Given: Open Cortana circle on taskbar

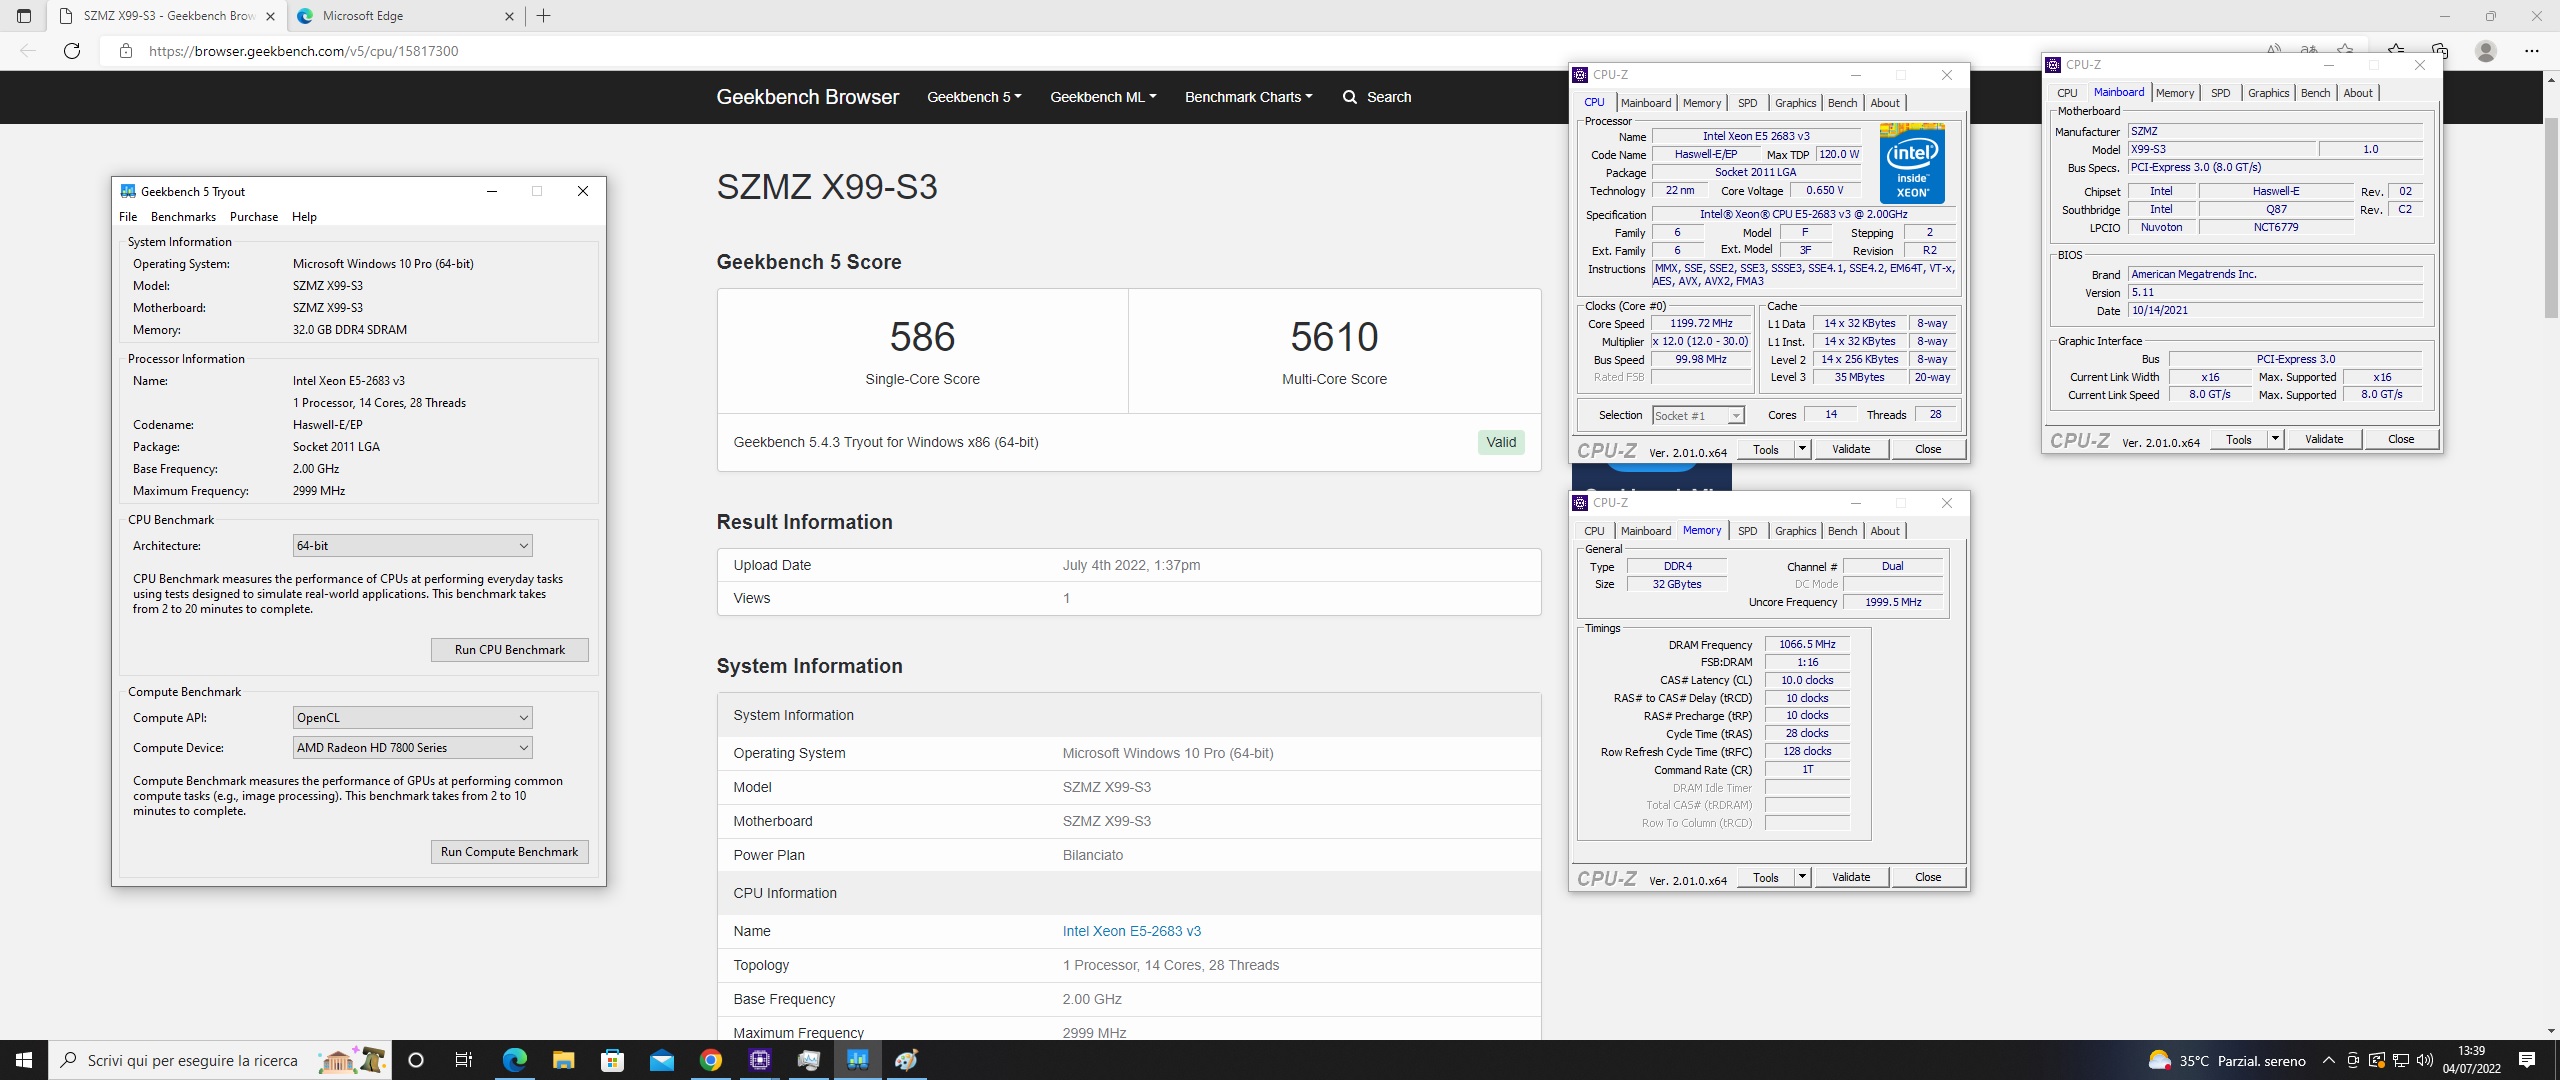Looking at the screenshot, I should [x=416, y=1060].
